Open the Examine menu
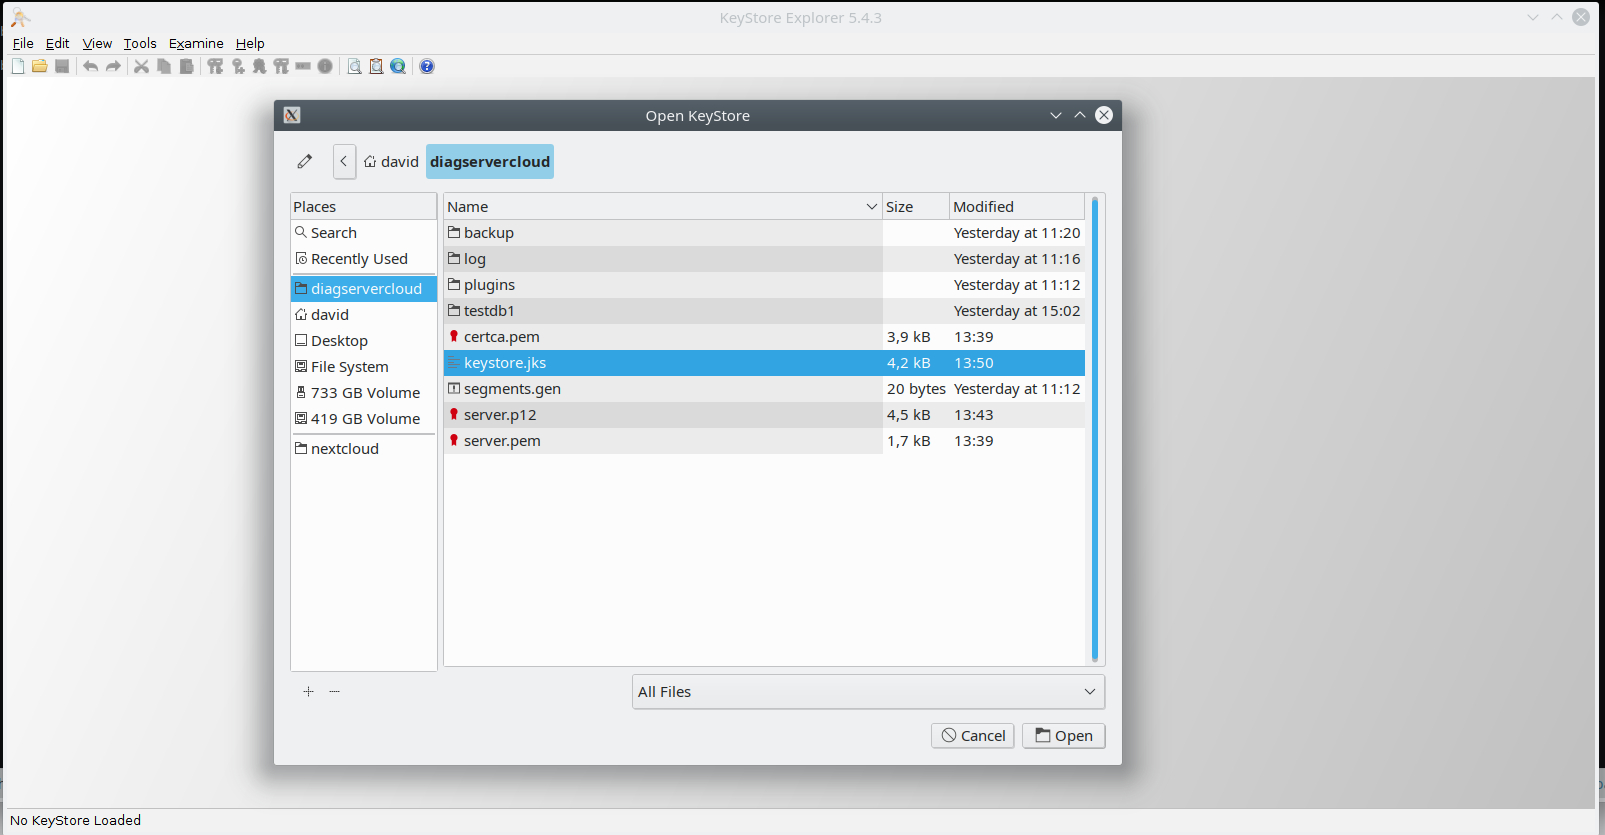Image resolution: width=1605 pixels, height=835 pixels. (196, 43)
